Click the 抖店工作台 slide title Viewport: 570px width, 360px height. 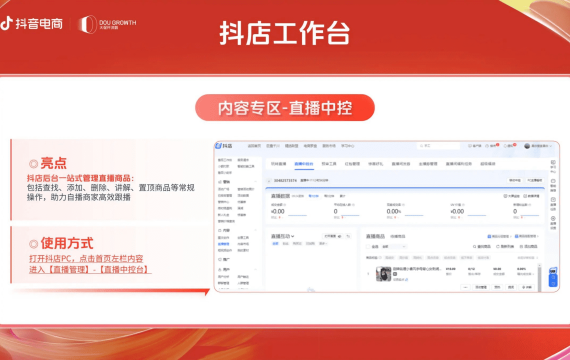tap(285, 33)
